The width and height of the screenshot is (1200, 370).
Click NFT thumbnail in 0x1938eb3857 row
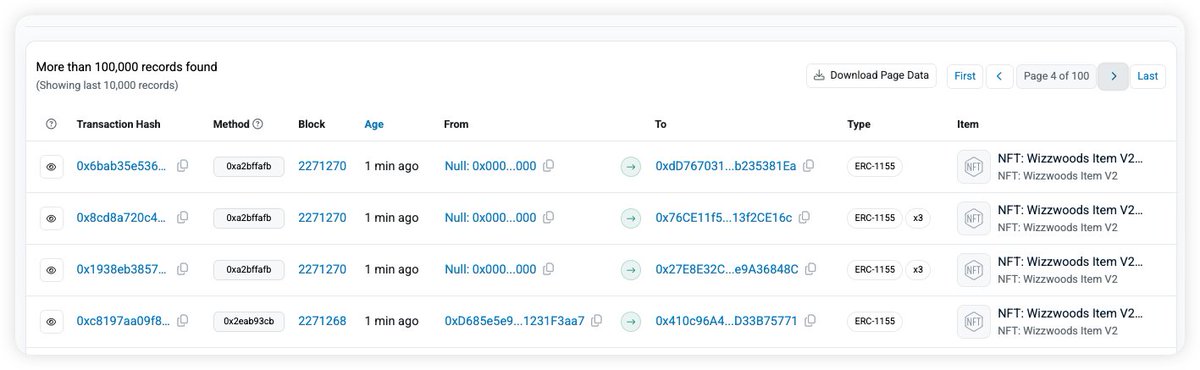[973, 270]
